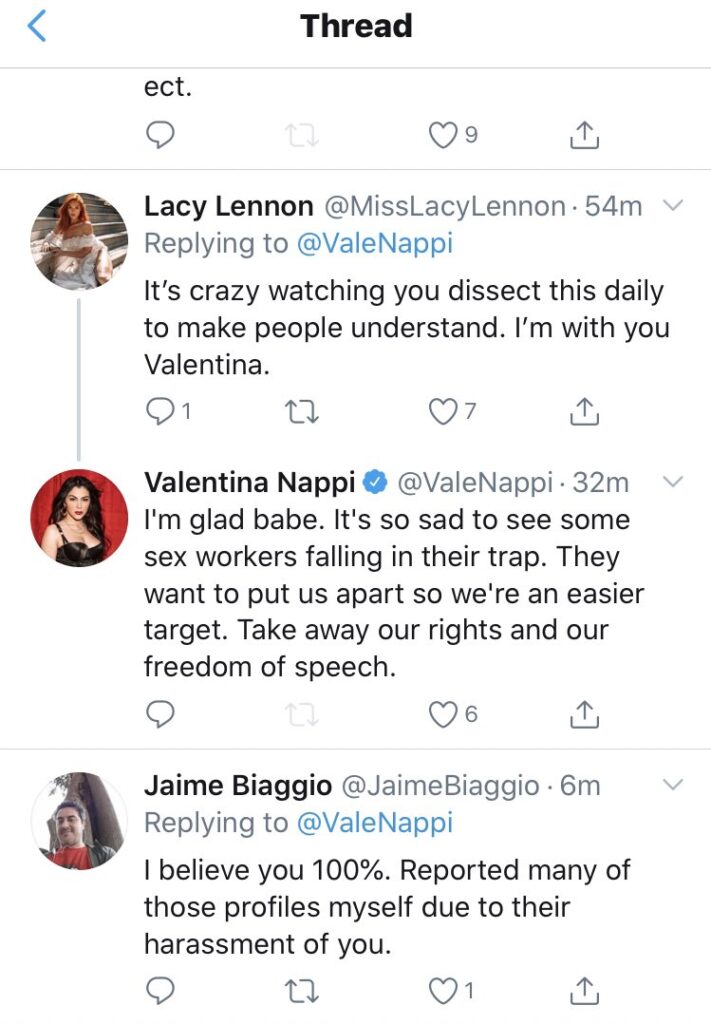
Task: Share Jaime Biaggio's tweet
Action: [584, 990]
